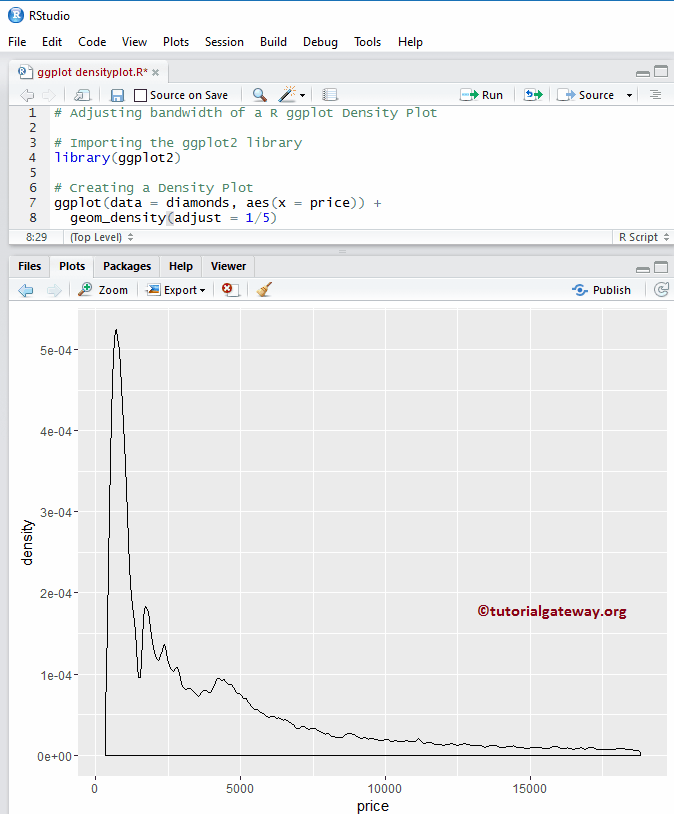Switch to the Help pane tab
The image size is (674, 814).
coord(181,266)
